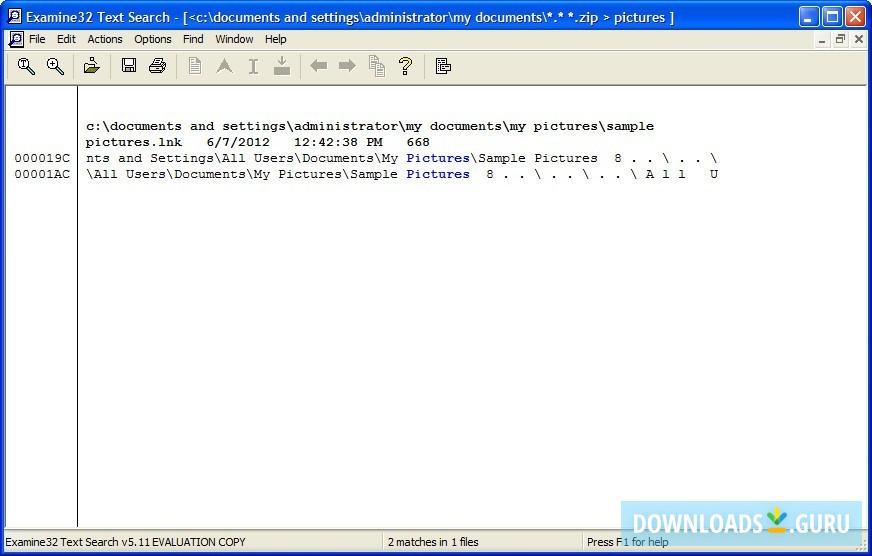
Task: Open the Options menu
Action: pyautogui.click(x=152, y=39)
